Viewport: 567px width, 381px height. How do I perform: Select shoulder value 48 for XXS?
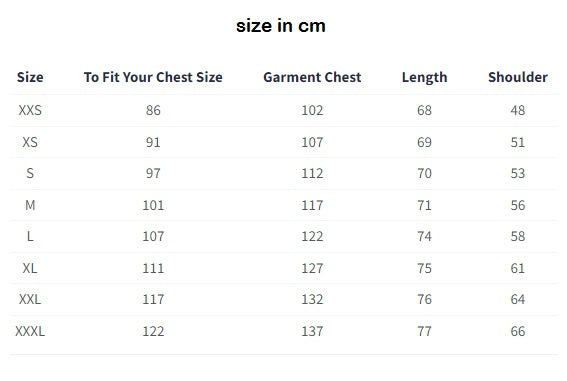[518, 110]
